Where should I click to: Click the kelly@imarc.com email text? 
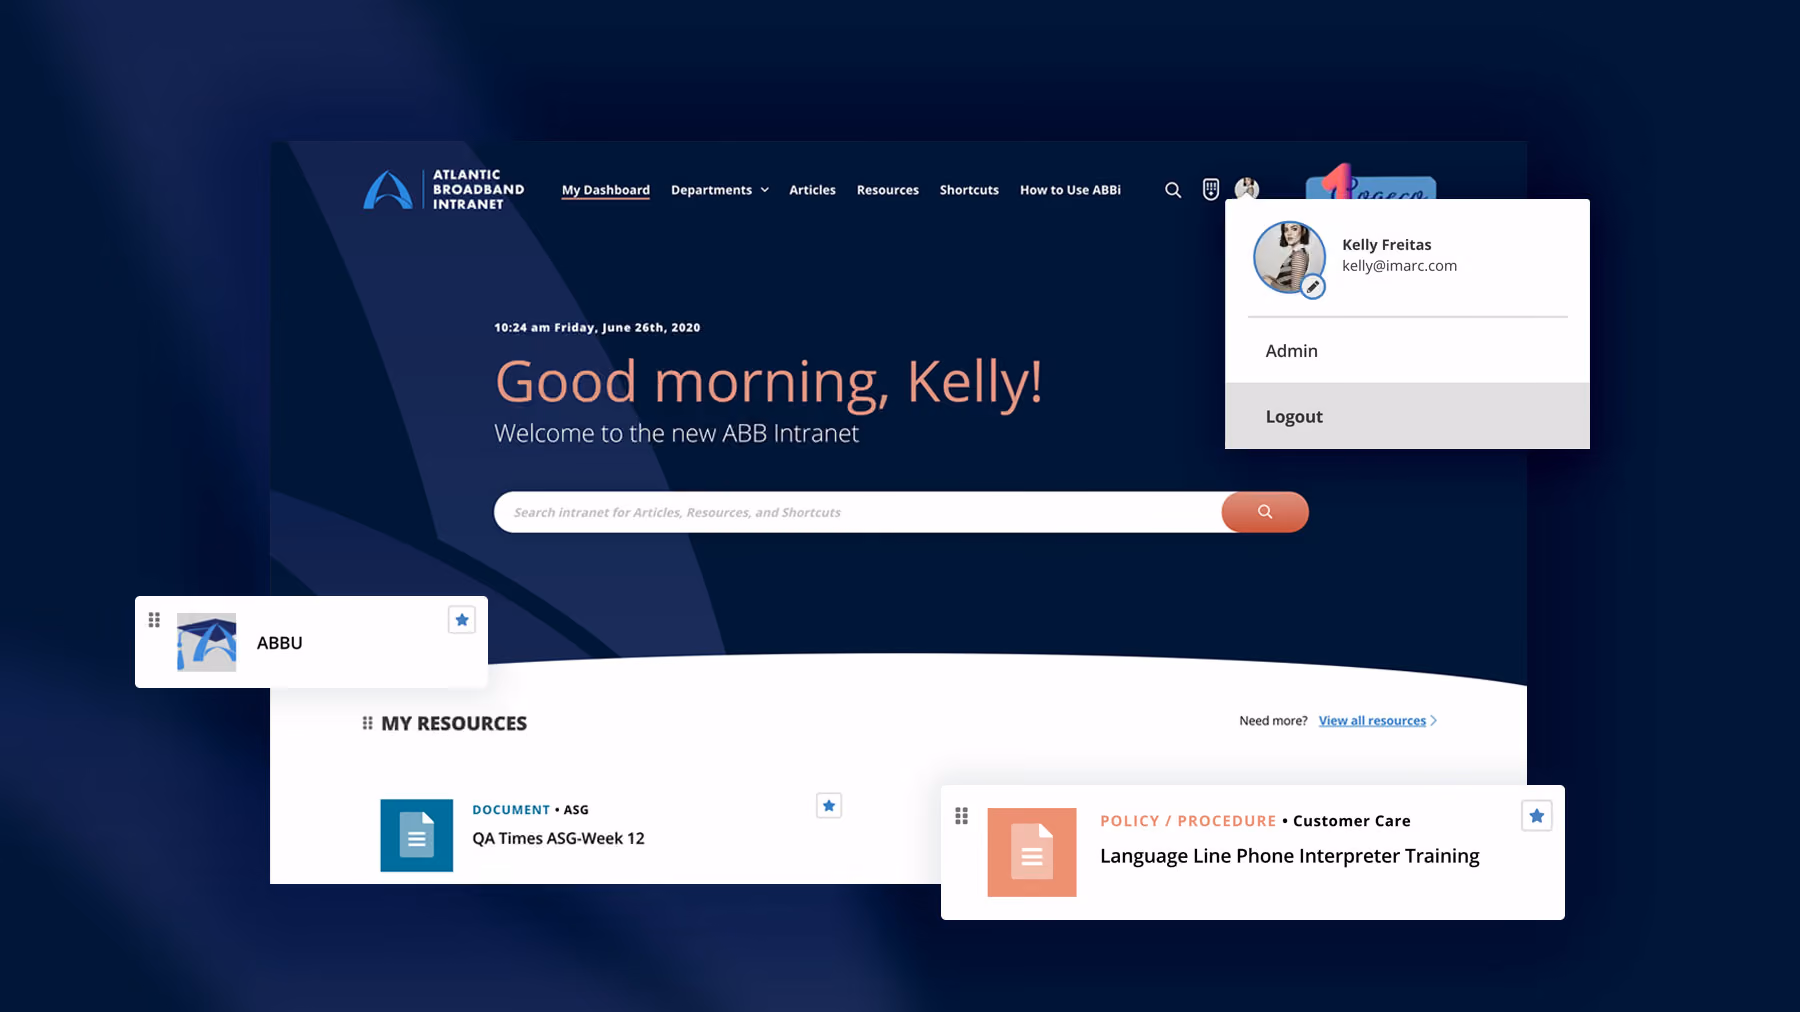tap(1399, 266)
